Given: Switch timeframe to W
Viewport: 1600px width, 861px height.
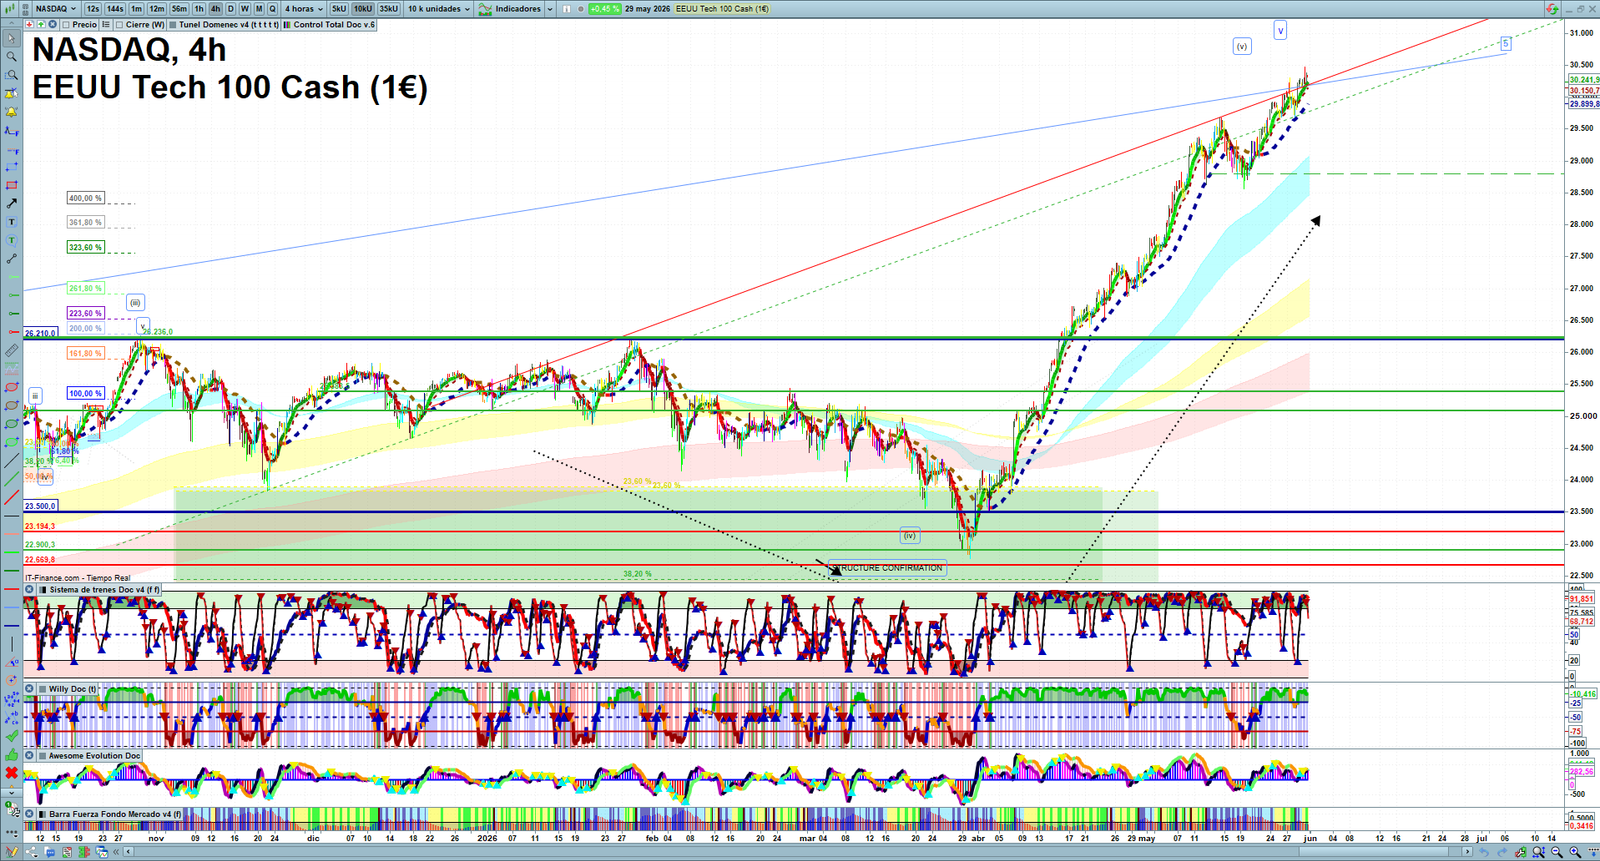Looking at the screenshot, I should click(244, 8).
